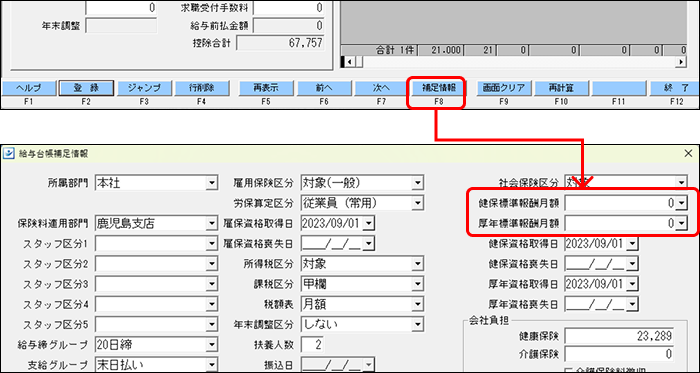Open the 厚年標準報酬月額 dropdown arrow
This screenshot has width=700, height=373.
(x=681, y=224)
